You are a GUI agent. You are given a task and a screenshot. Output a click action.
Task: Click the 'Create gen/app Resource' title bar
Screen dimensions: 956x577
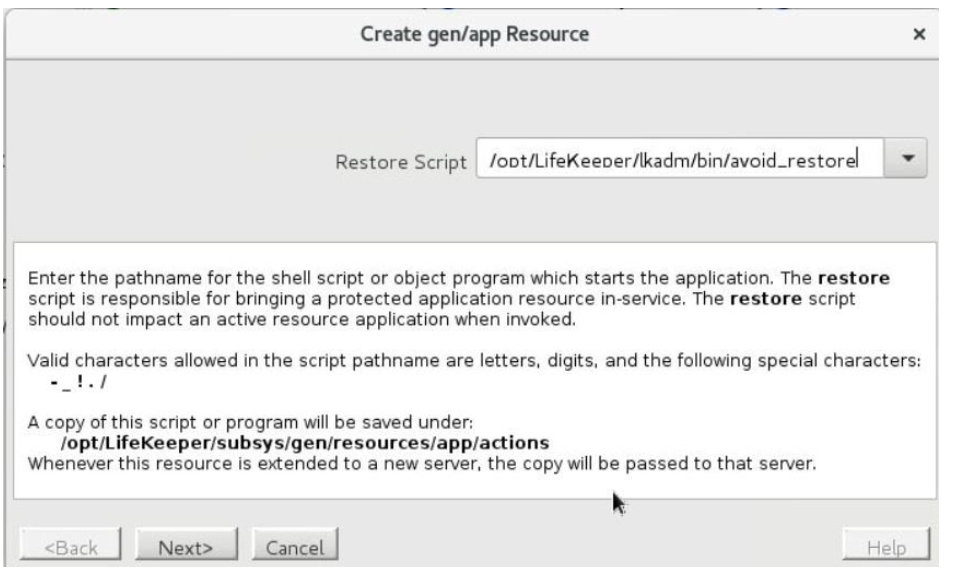pos(475,36)
